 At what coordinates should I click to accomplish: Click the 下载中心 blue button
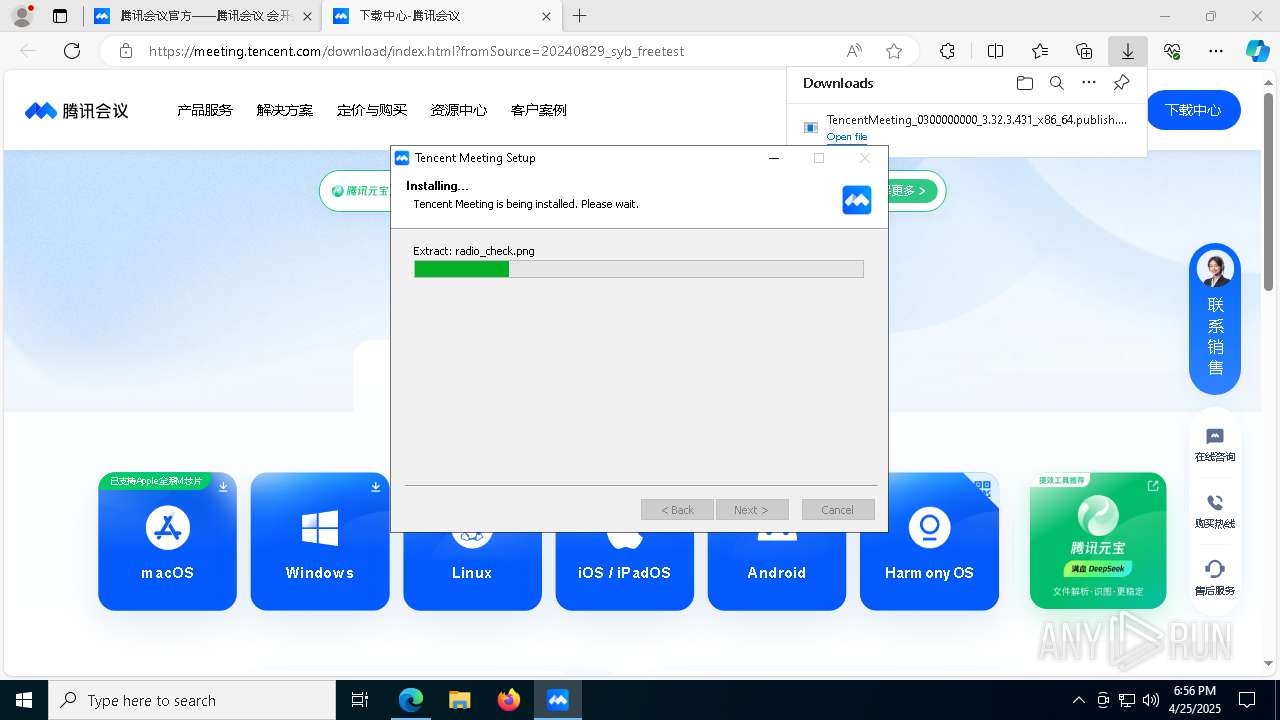pos(1193,110)
